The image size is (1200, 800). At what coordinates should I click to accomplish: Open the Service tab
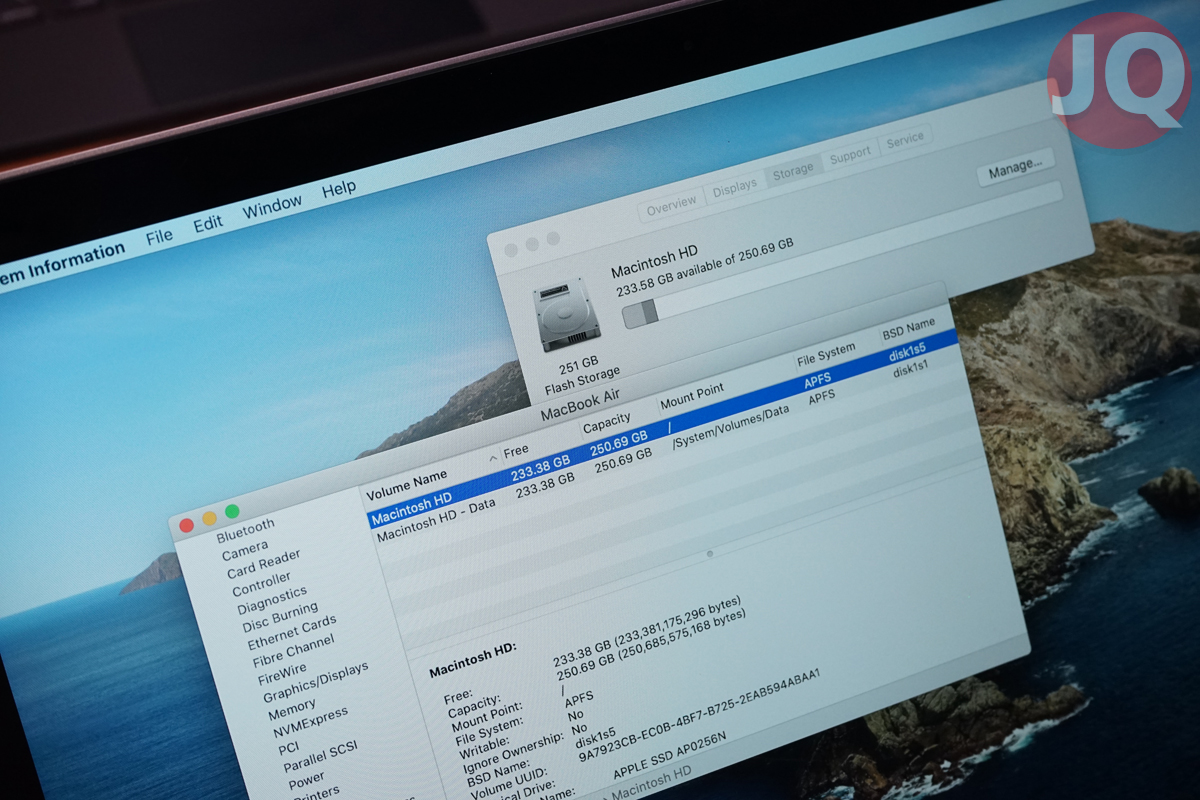coord(905,140)
